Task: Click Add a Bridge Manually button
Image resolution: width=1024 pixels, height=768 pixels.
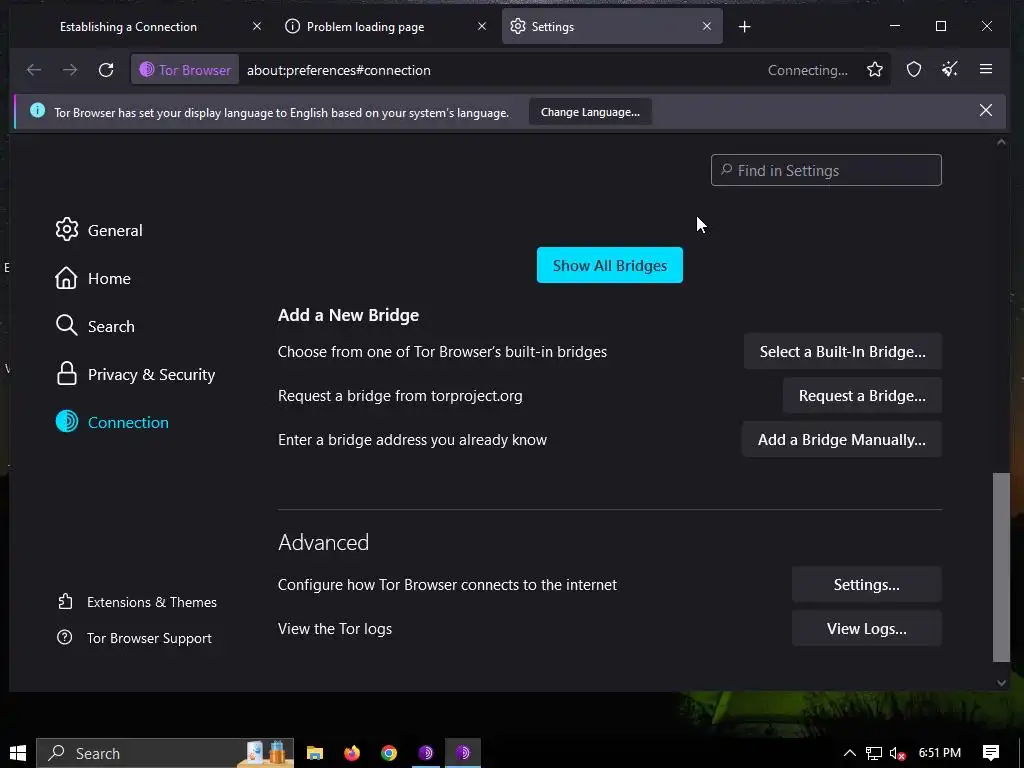Action: tap(842, 440)
